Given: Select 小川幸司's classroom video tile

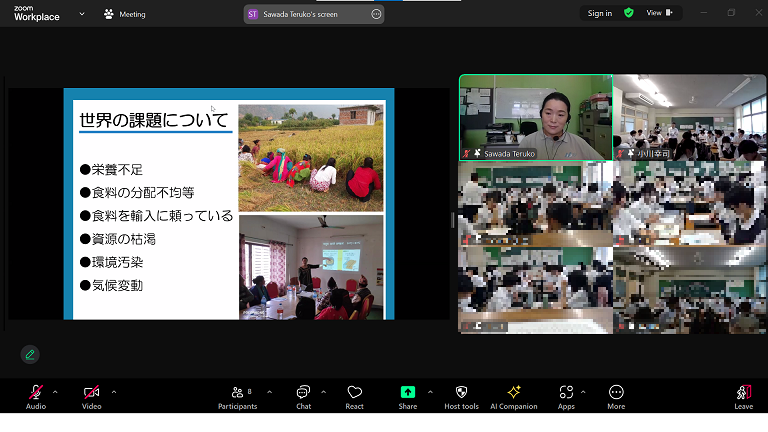Looking at the screenshot, I should (689, 118).
